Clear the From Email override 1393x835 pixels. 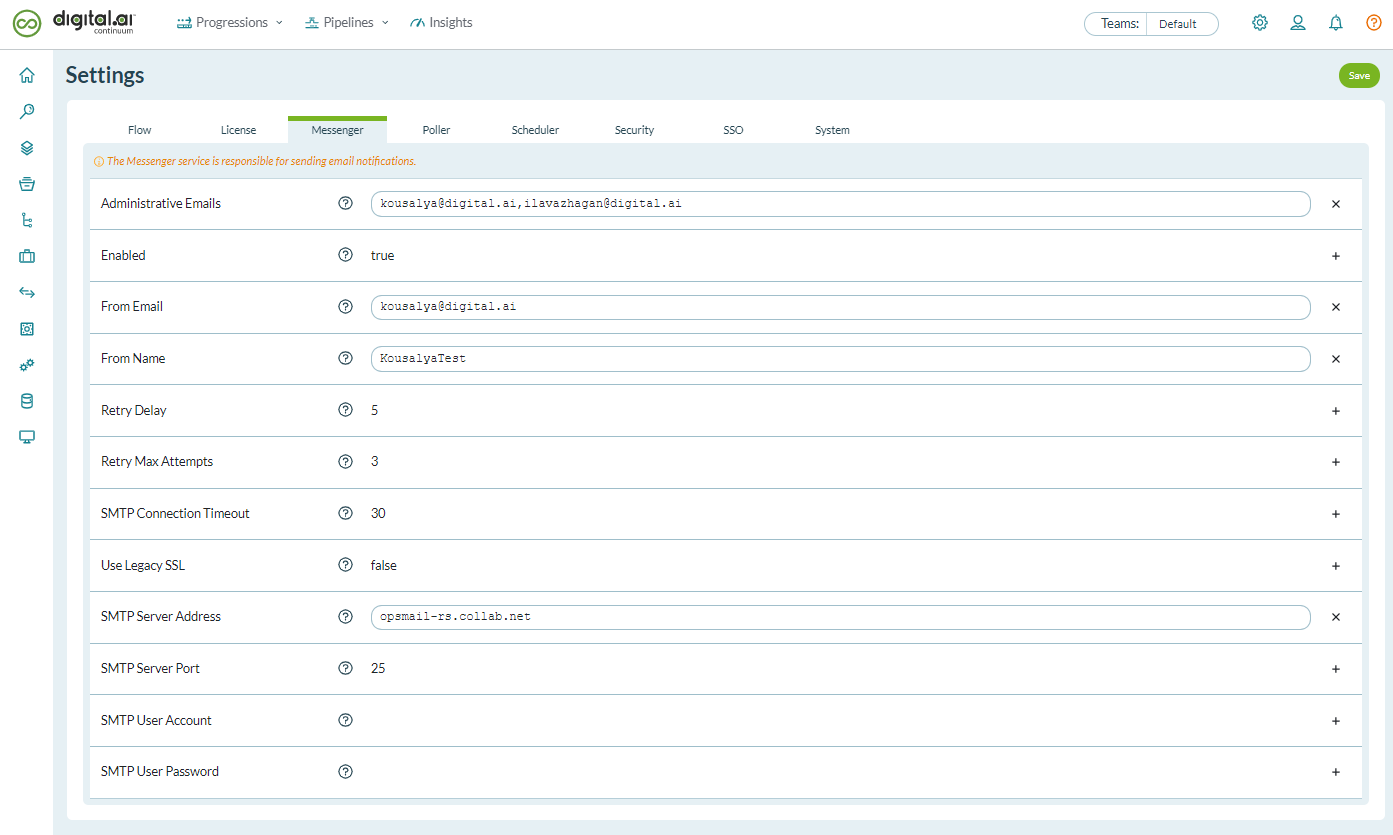(x=1336, y=307)
